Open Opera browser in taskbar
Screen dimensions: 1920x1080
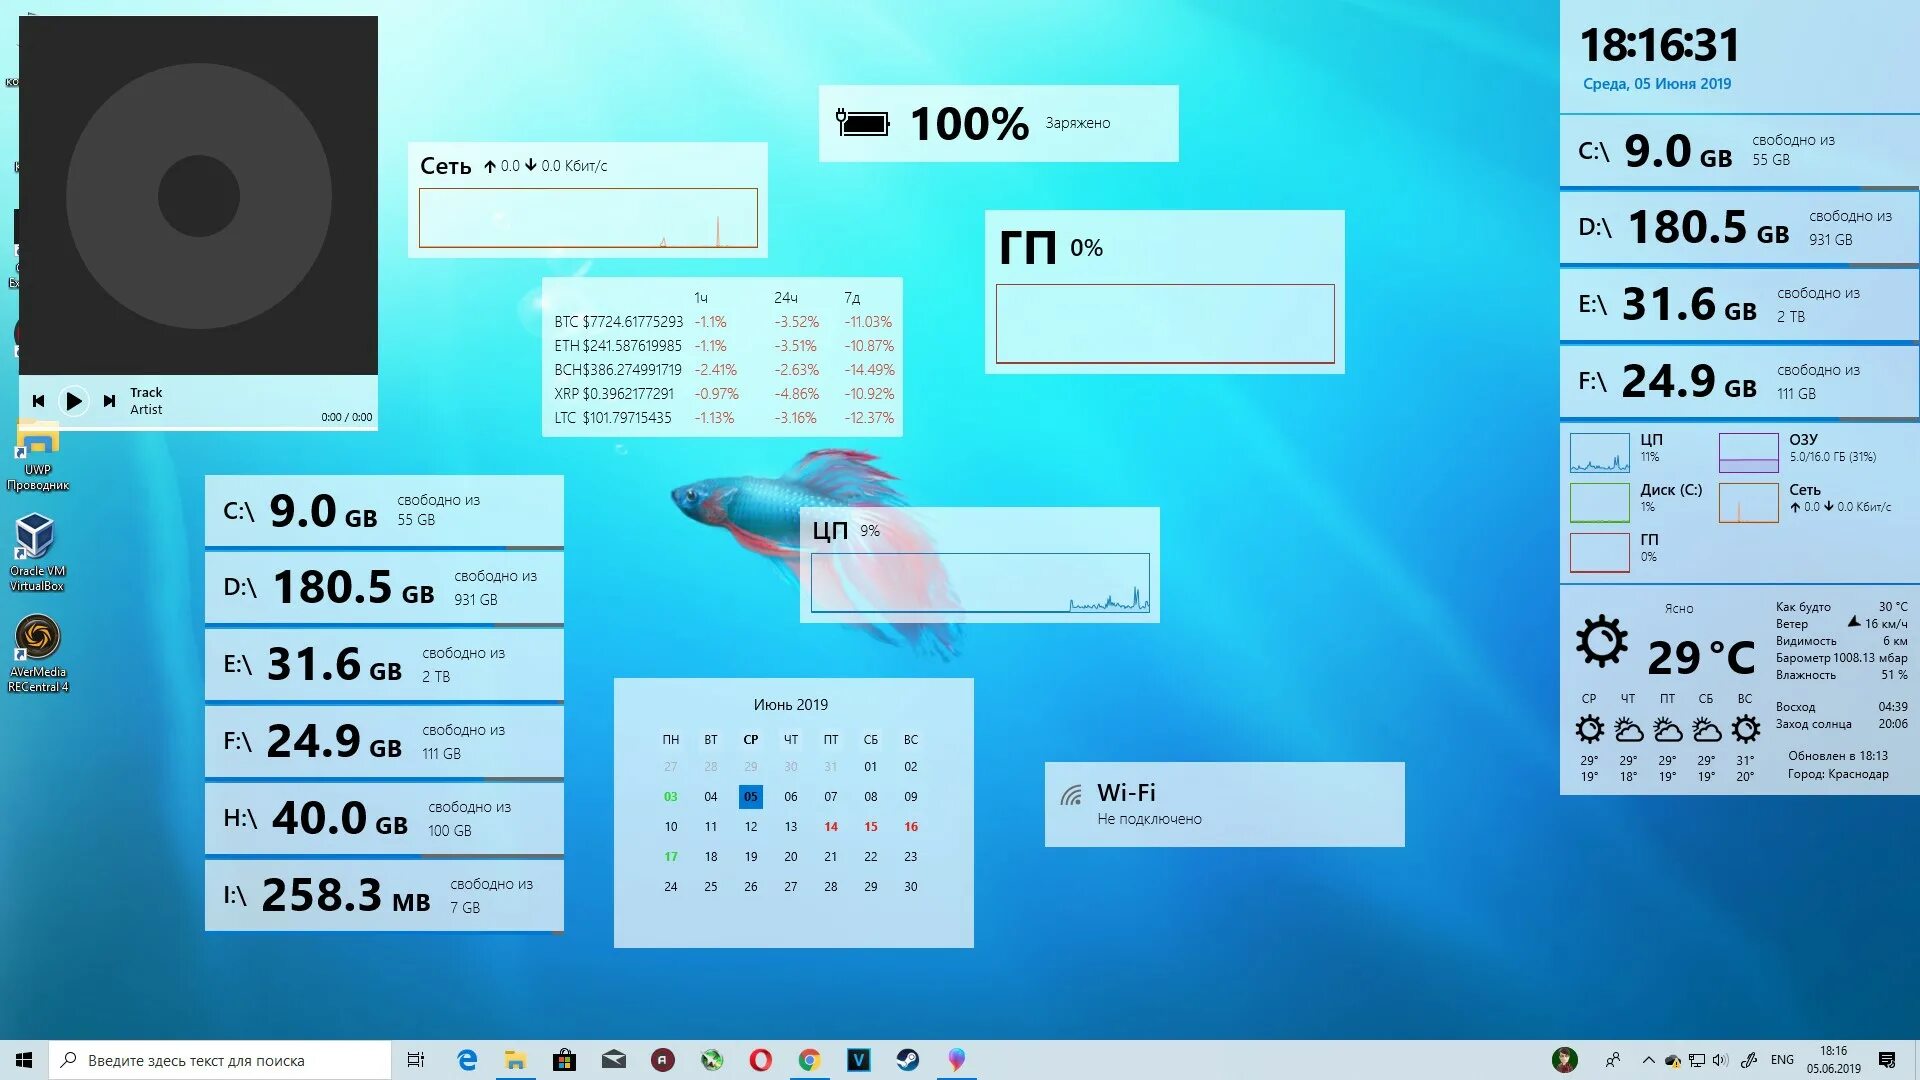pyautogui.click(x=760, y=1060)
